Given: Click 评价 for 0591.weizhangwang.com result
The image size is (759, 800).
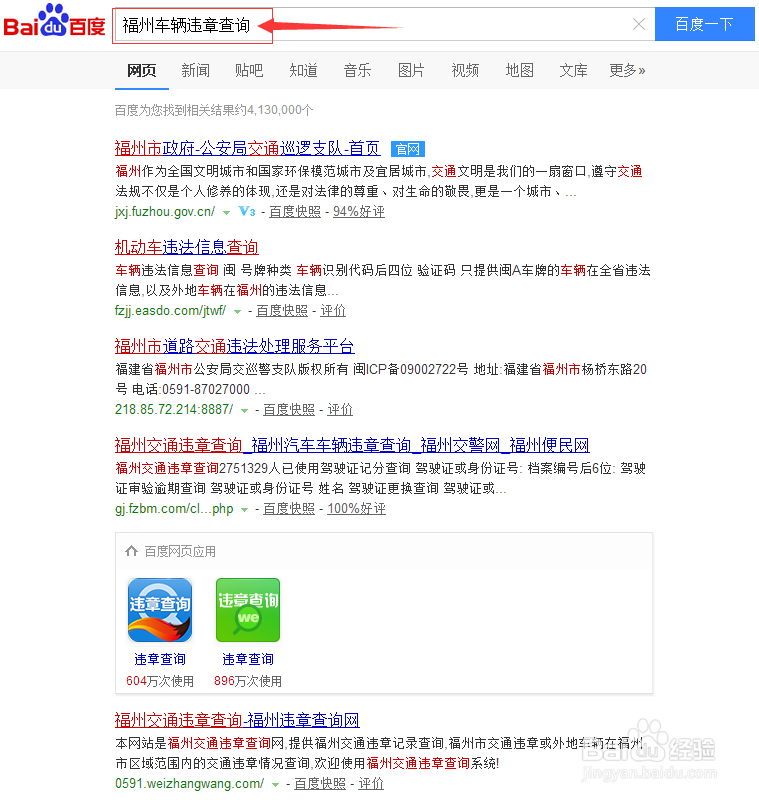Looking at the screenshot, I should [371, 784].
